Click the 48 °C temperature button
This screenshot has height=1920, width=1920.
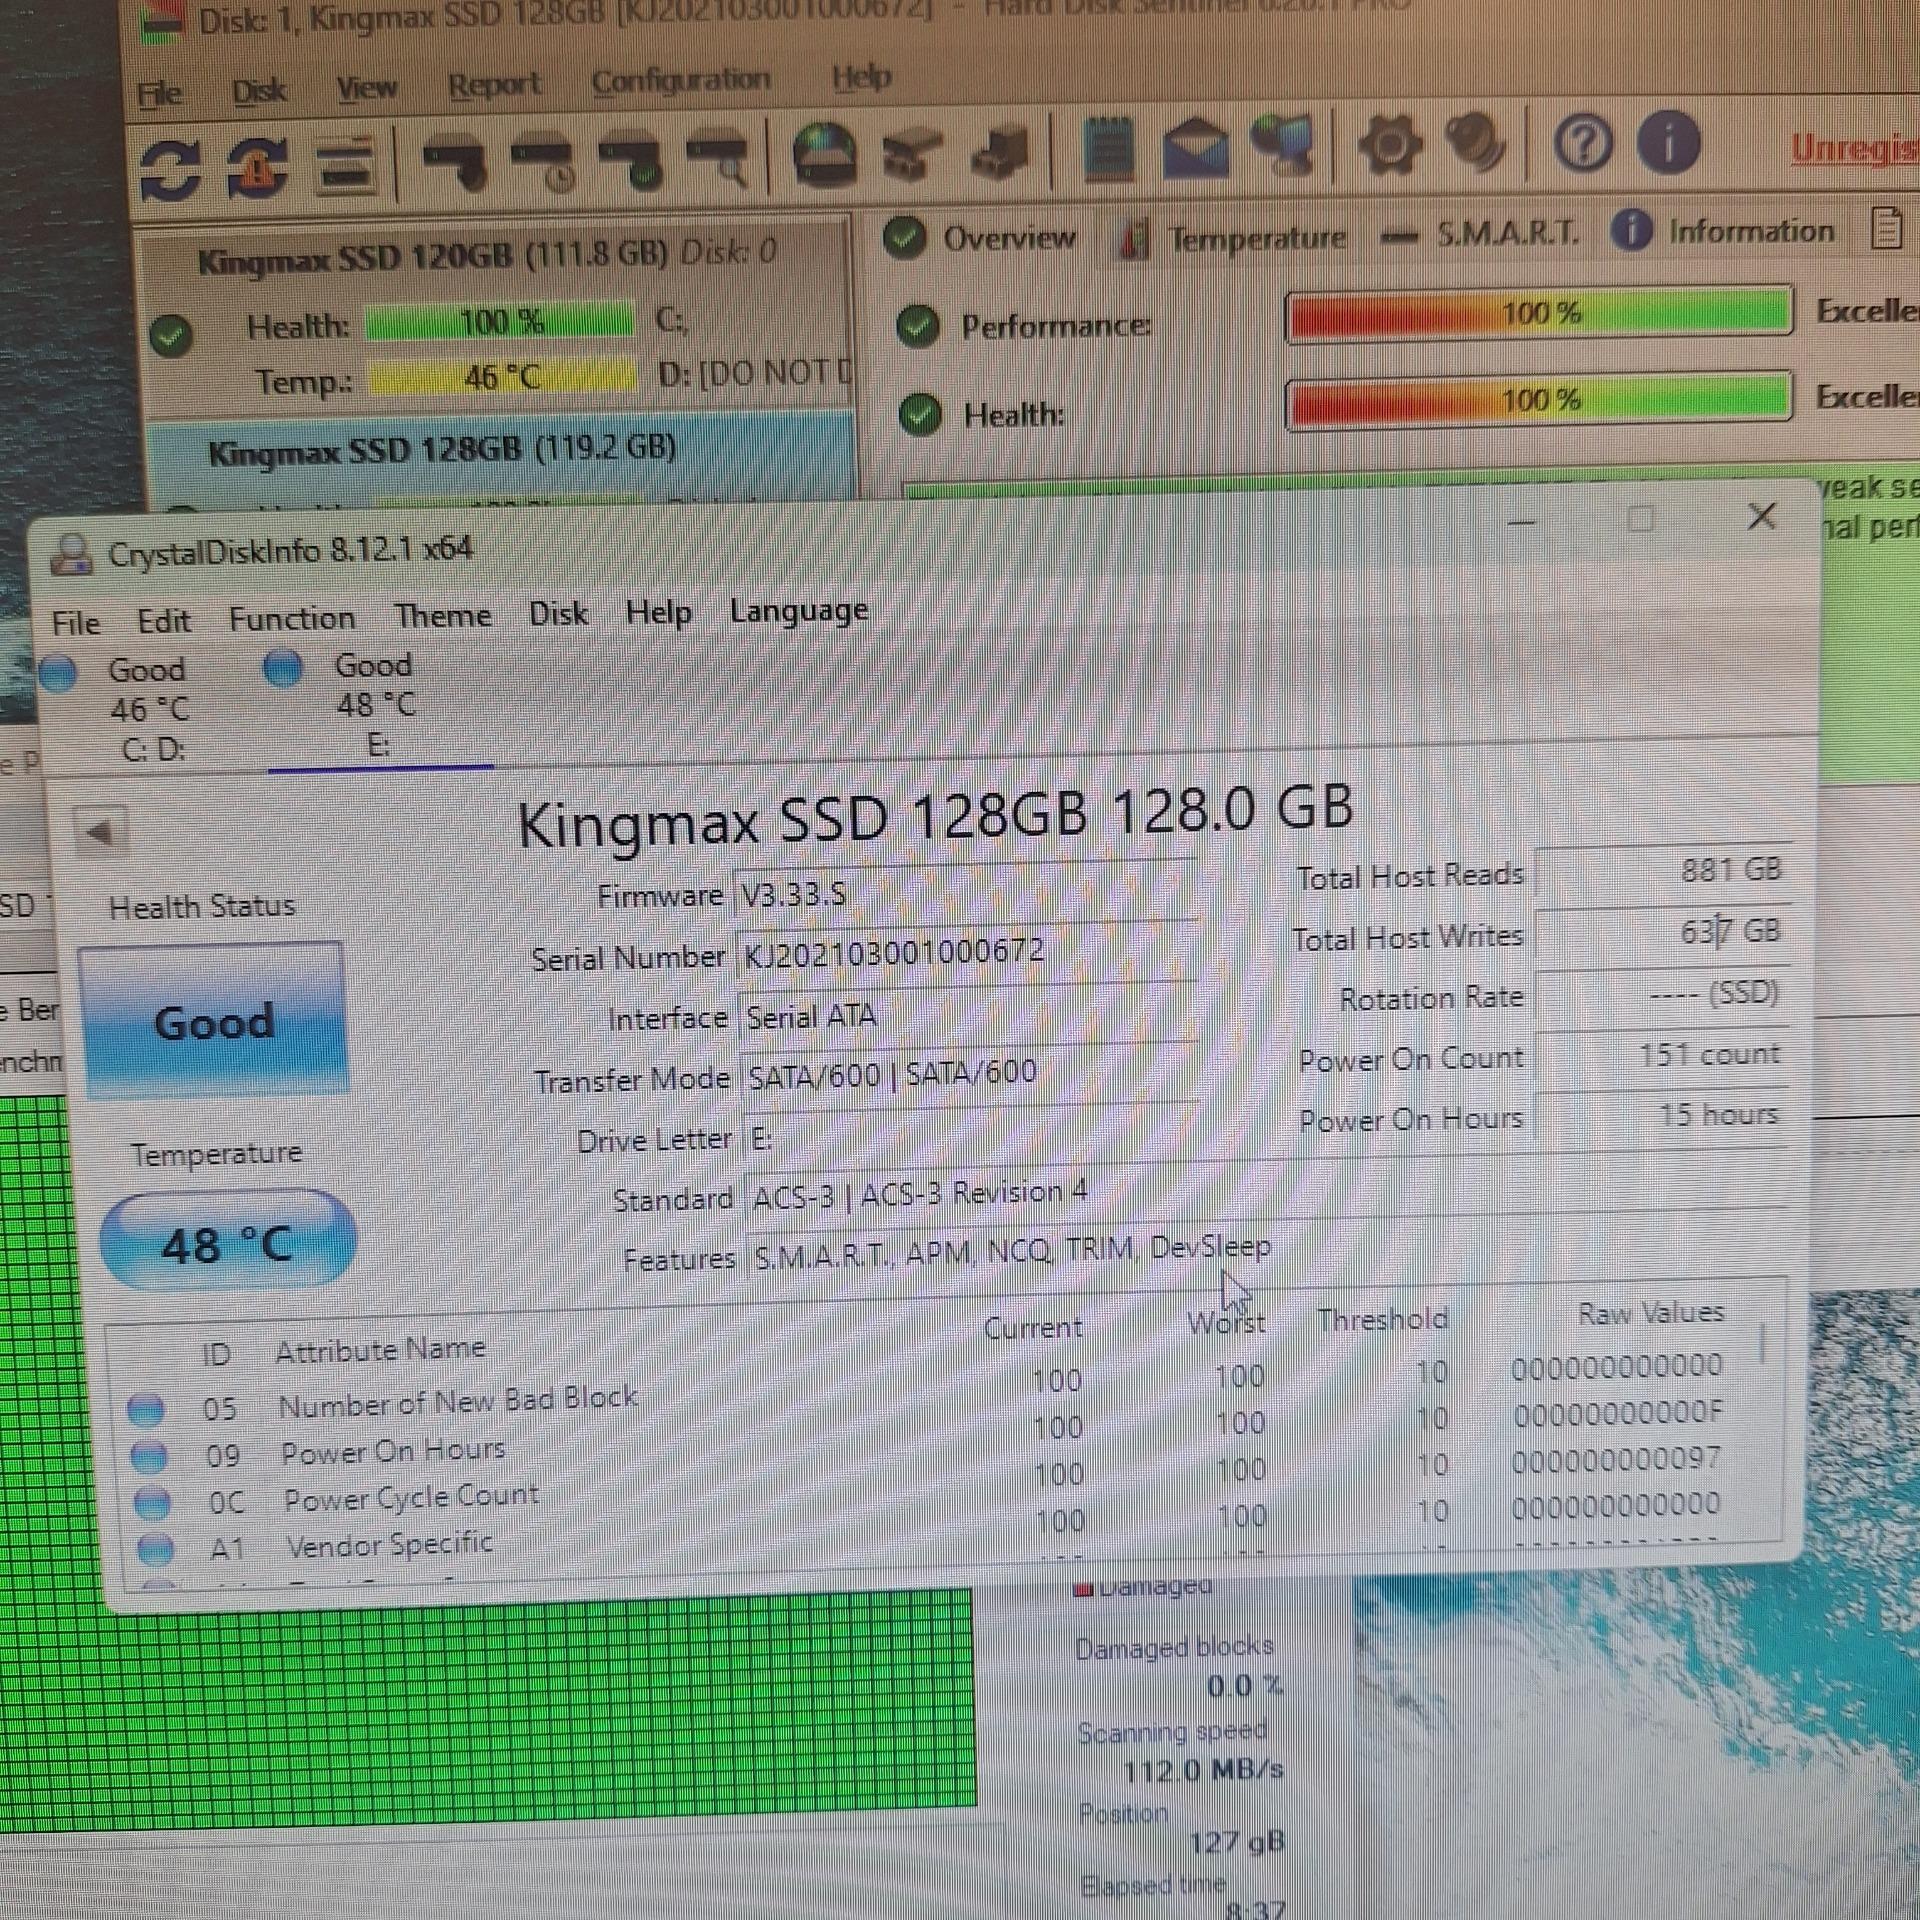[x=227, y=1243]
